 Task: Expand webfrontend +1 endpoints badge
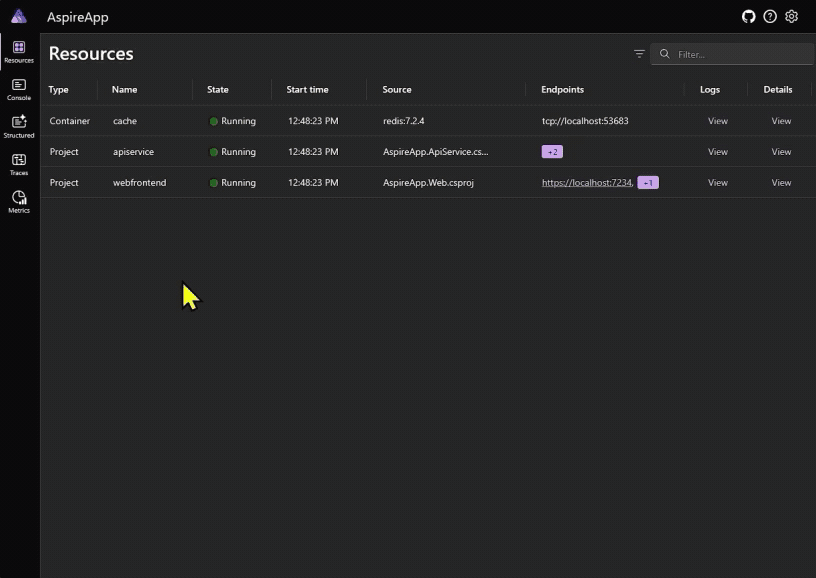pyautogui.click(x=647, y=183)
